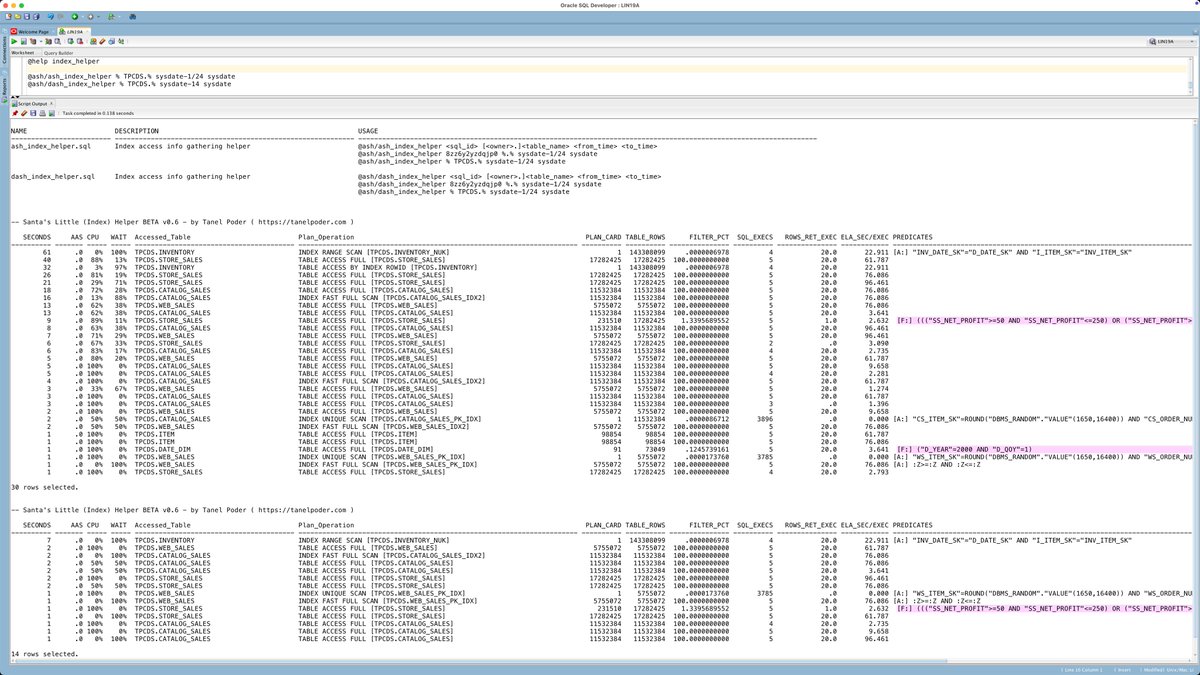Open the Explain Plan dropdown arrow
Screen dimensions: 1200x675
(x=41, y=41)
